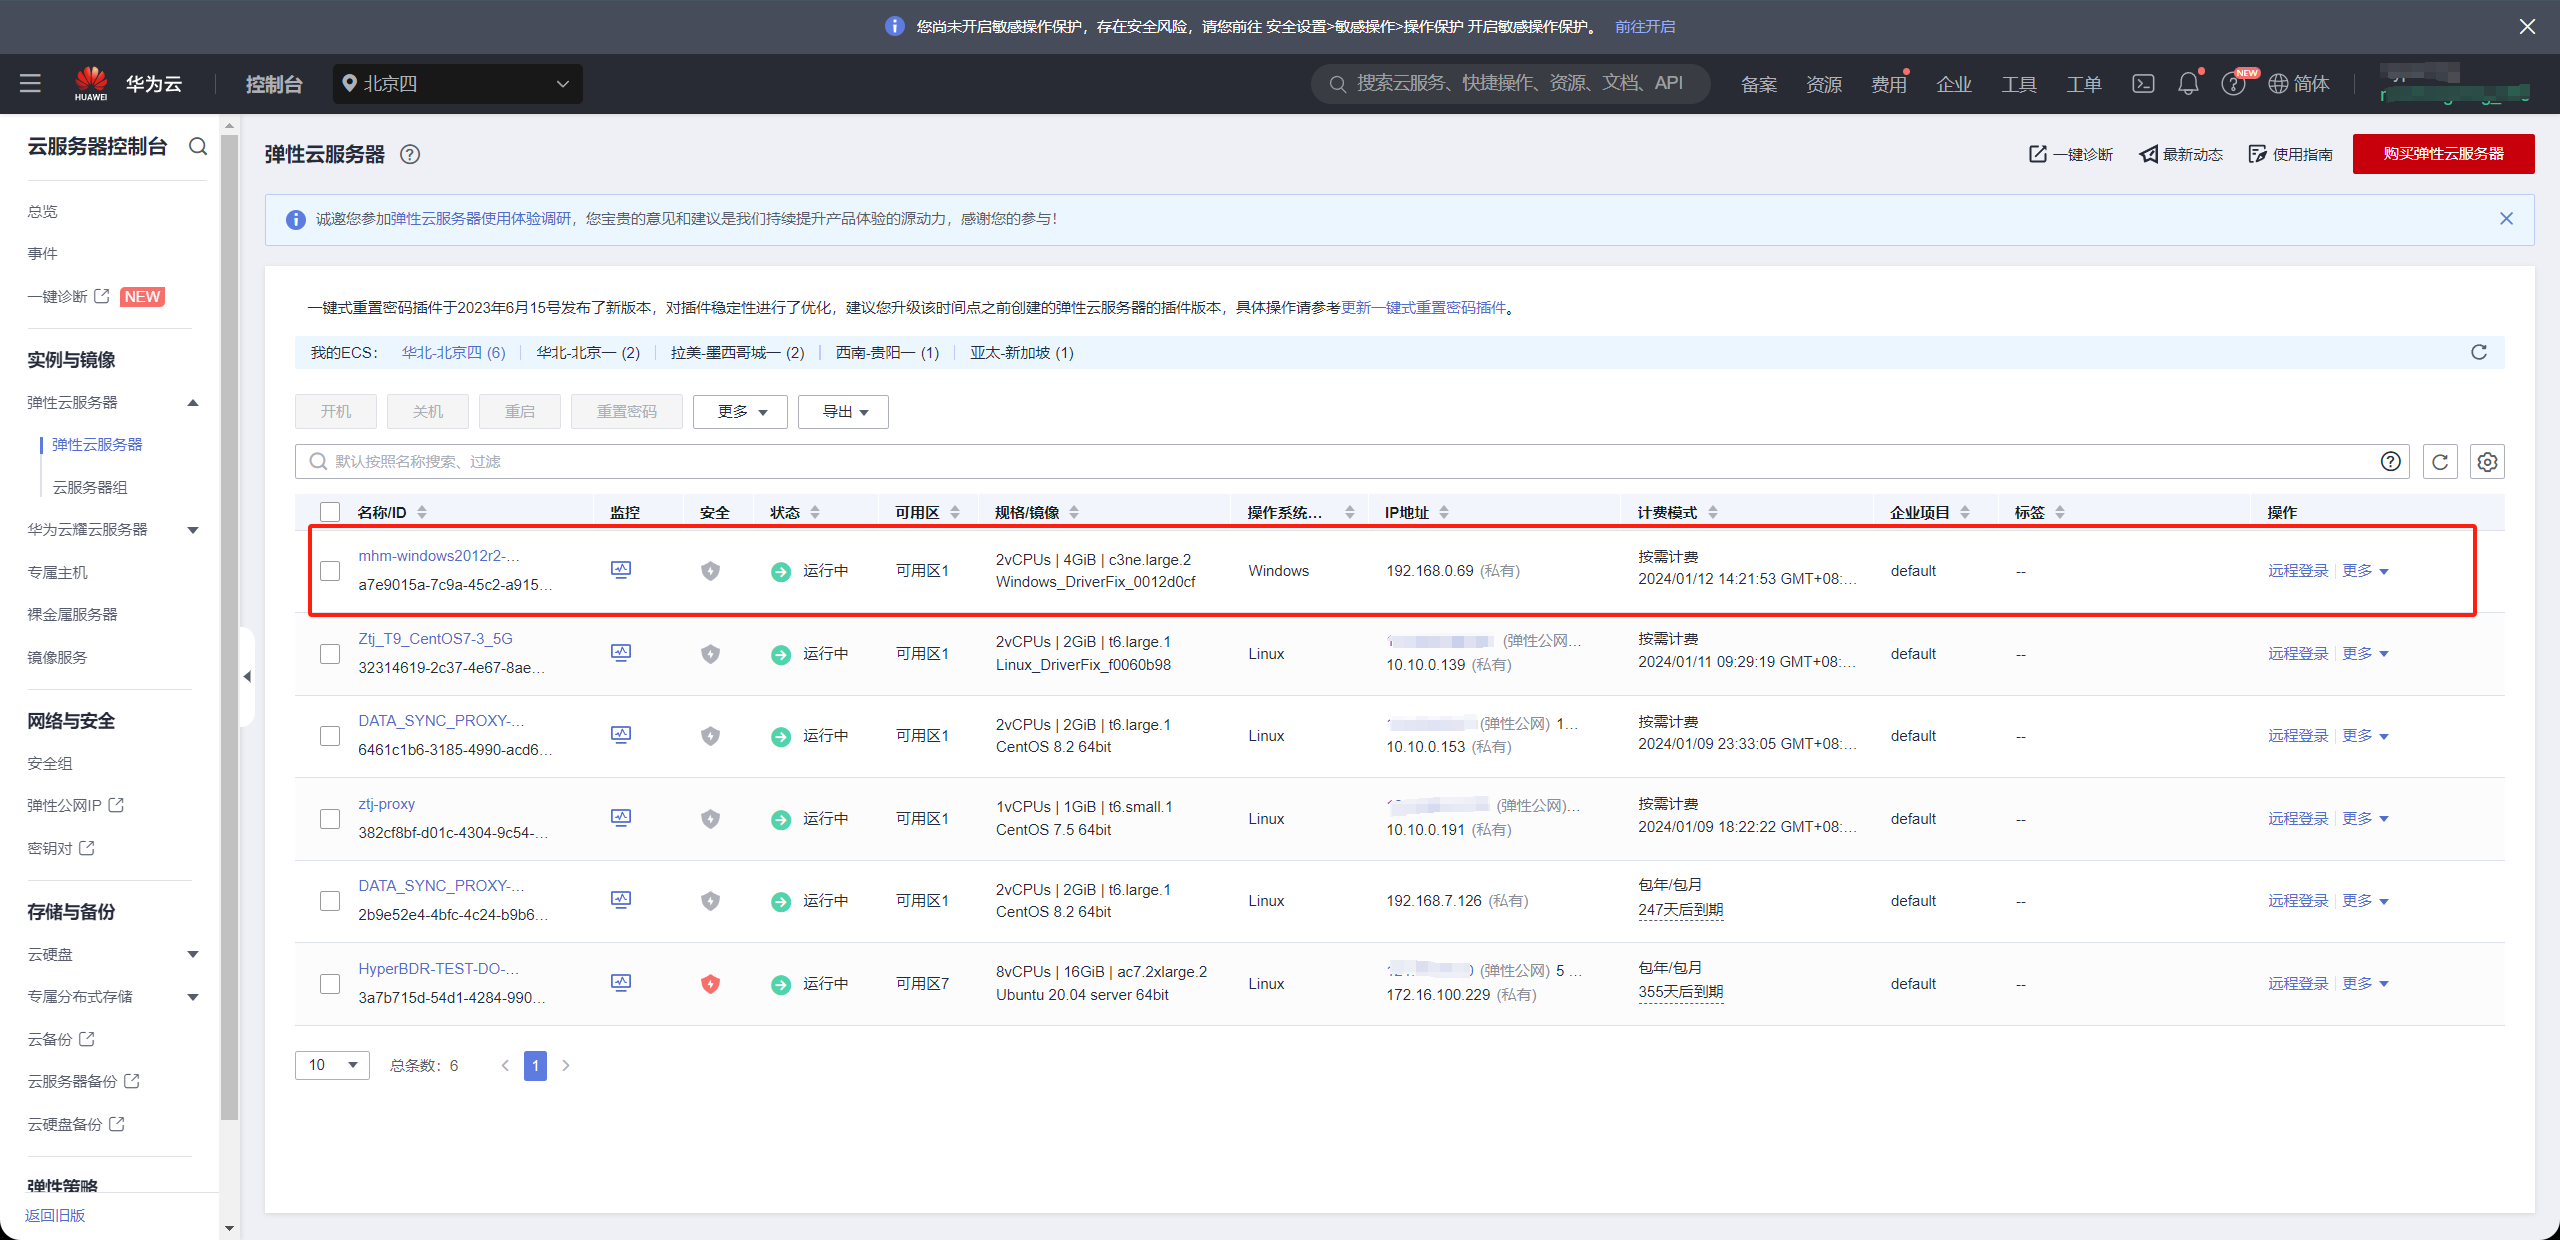Viewport: 2560px width, 1240px height.
Task: Click 前往开启 link in top warning
Action: point(1645,27)
